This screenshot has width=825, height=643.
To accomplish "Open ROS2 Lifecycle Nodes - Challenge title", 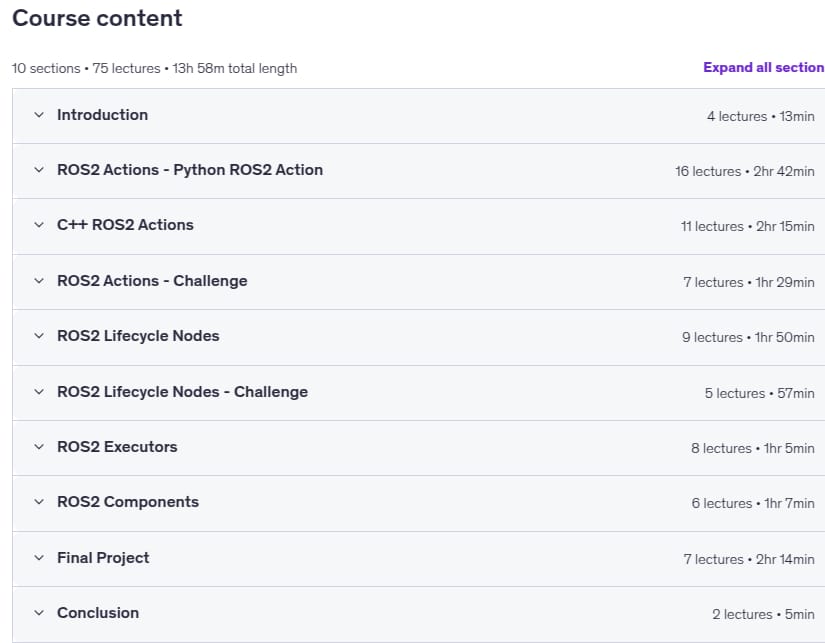I will (183, 392).
